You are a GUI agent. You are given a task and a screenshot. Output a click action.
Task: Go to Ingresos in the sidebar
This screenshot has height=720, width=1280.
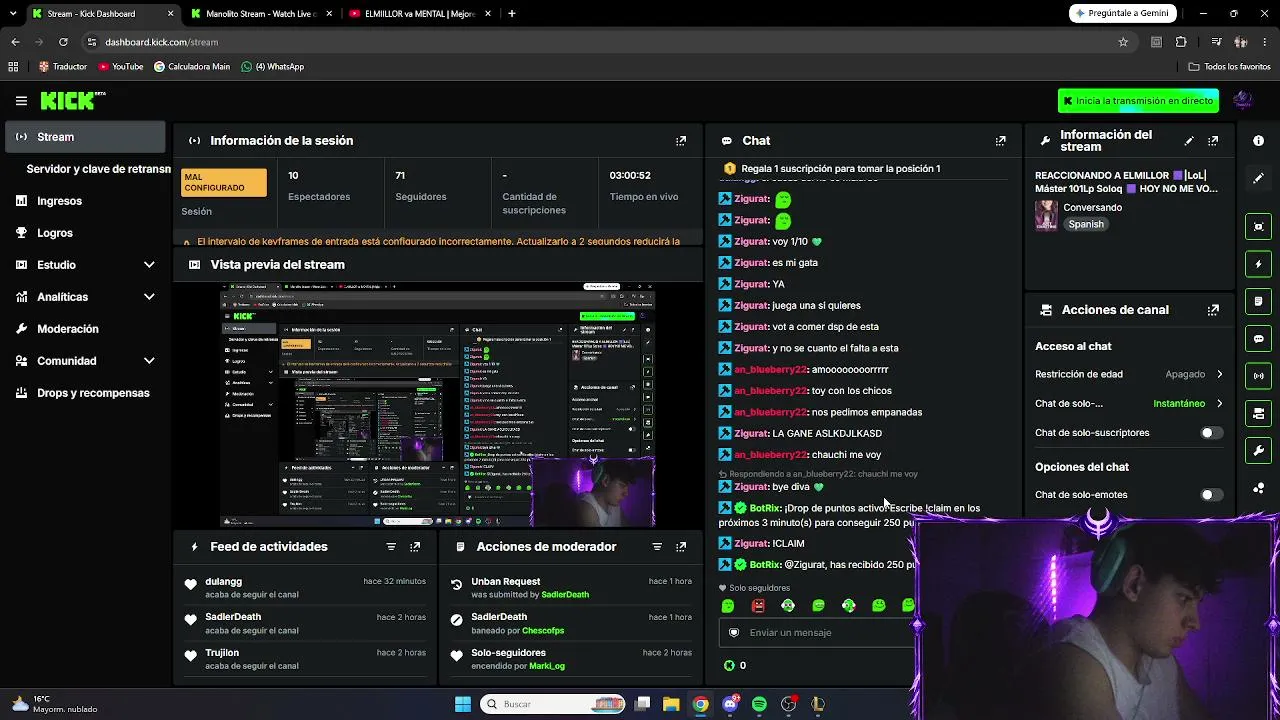(85, 201)
